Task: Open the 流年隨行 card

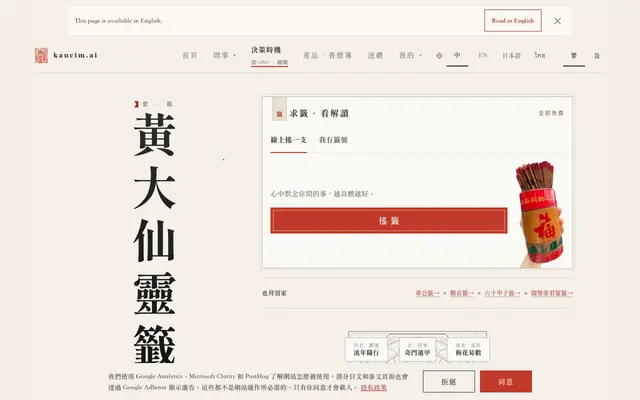Action: [366, 349]
